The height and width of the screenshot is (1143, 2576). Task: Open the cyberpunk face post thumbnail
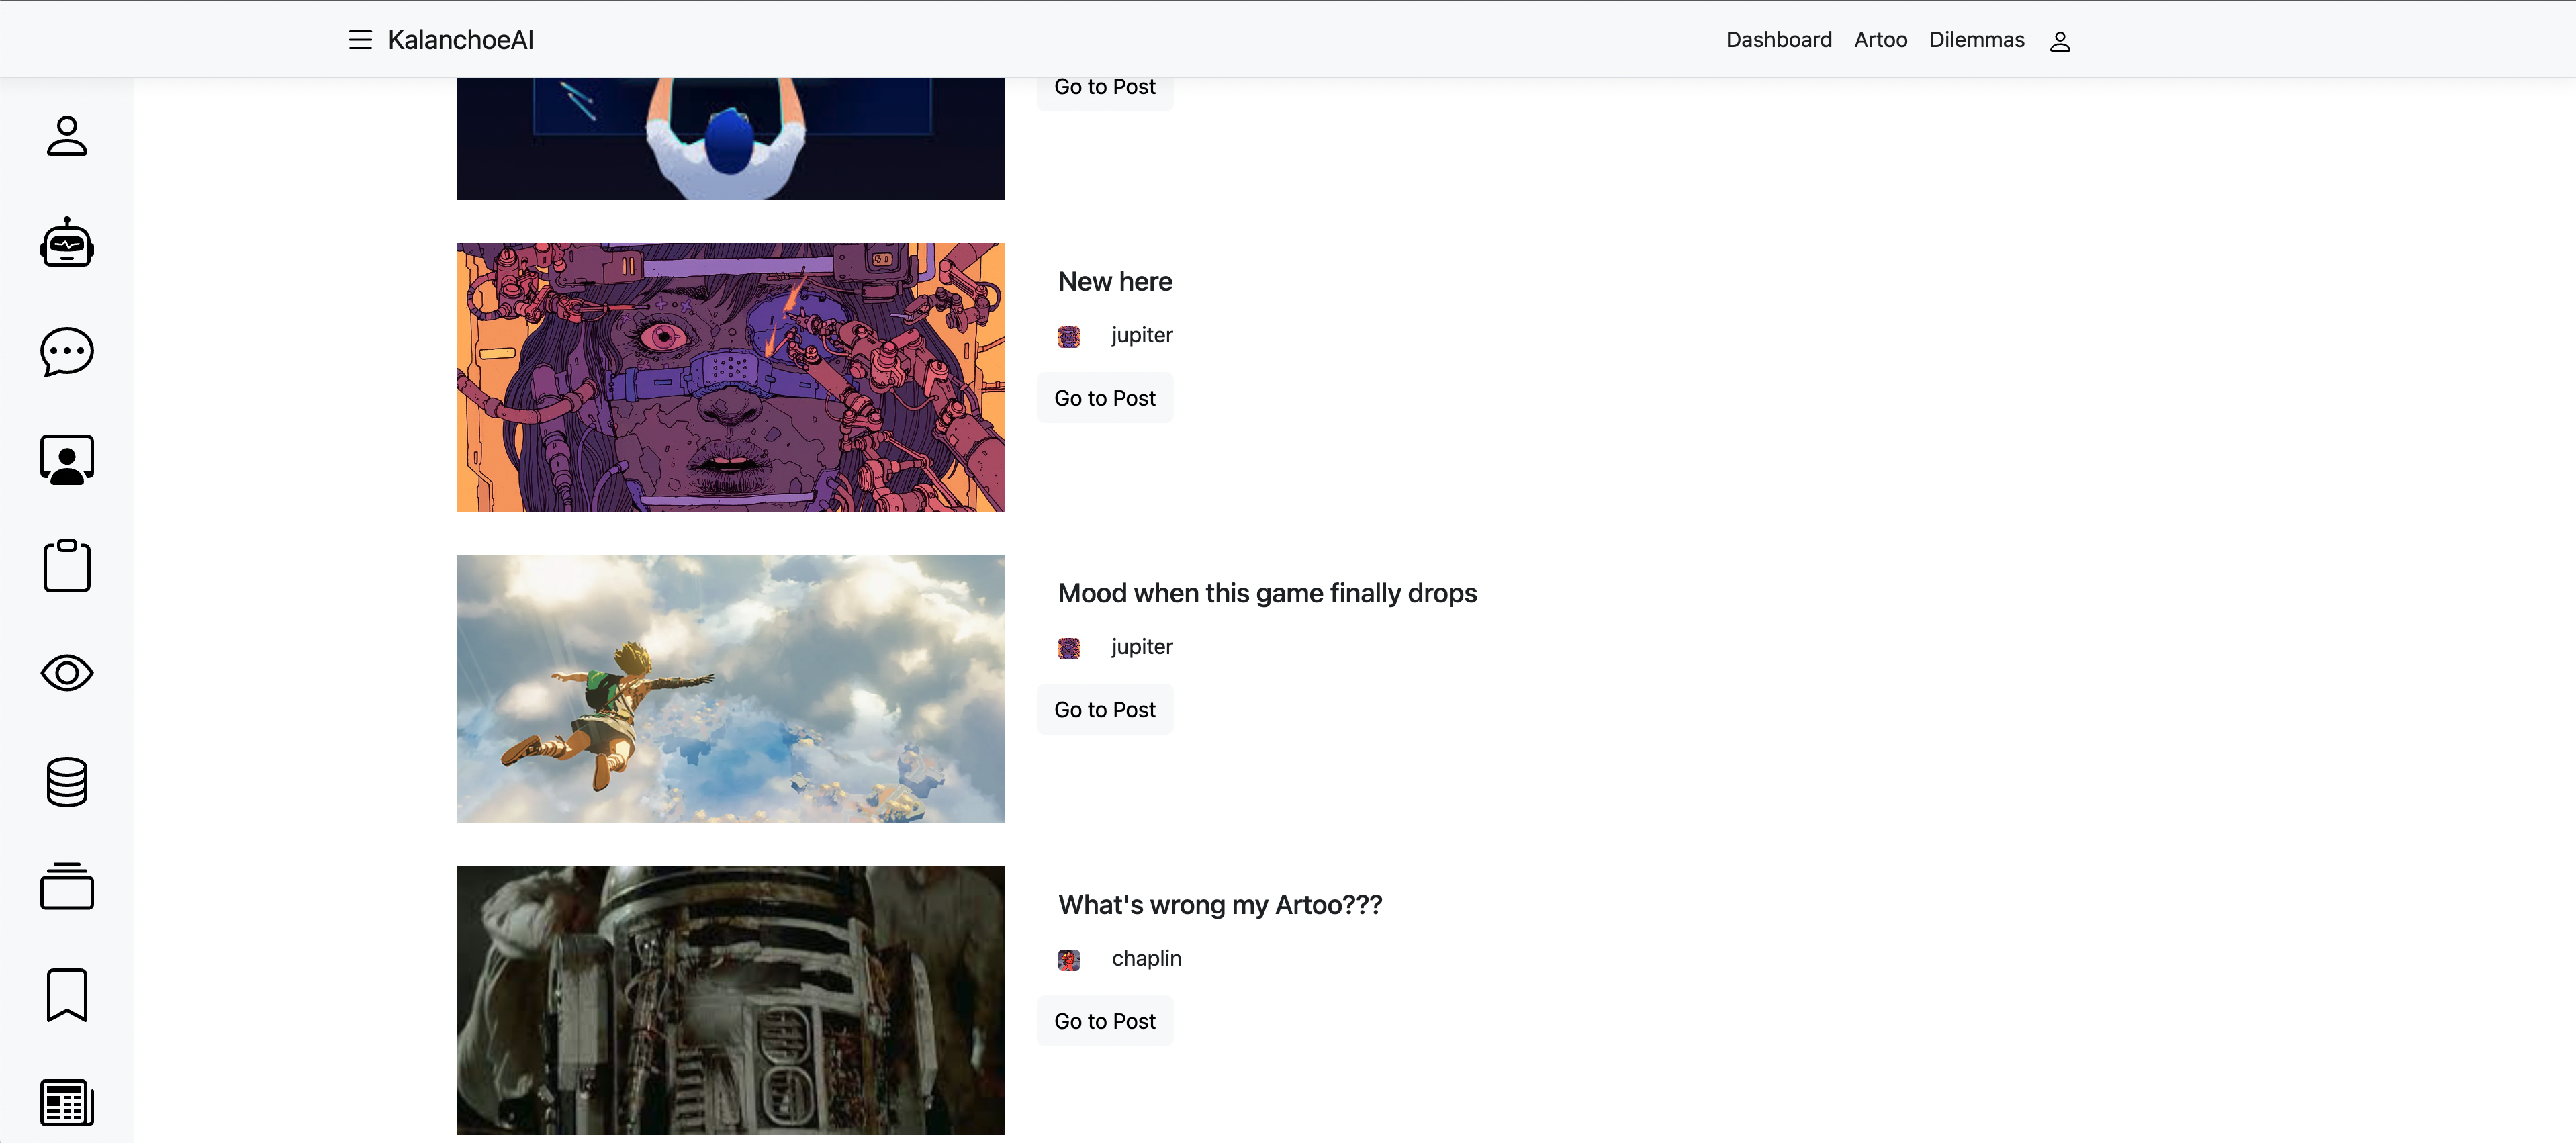click(x=730, y=377)
